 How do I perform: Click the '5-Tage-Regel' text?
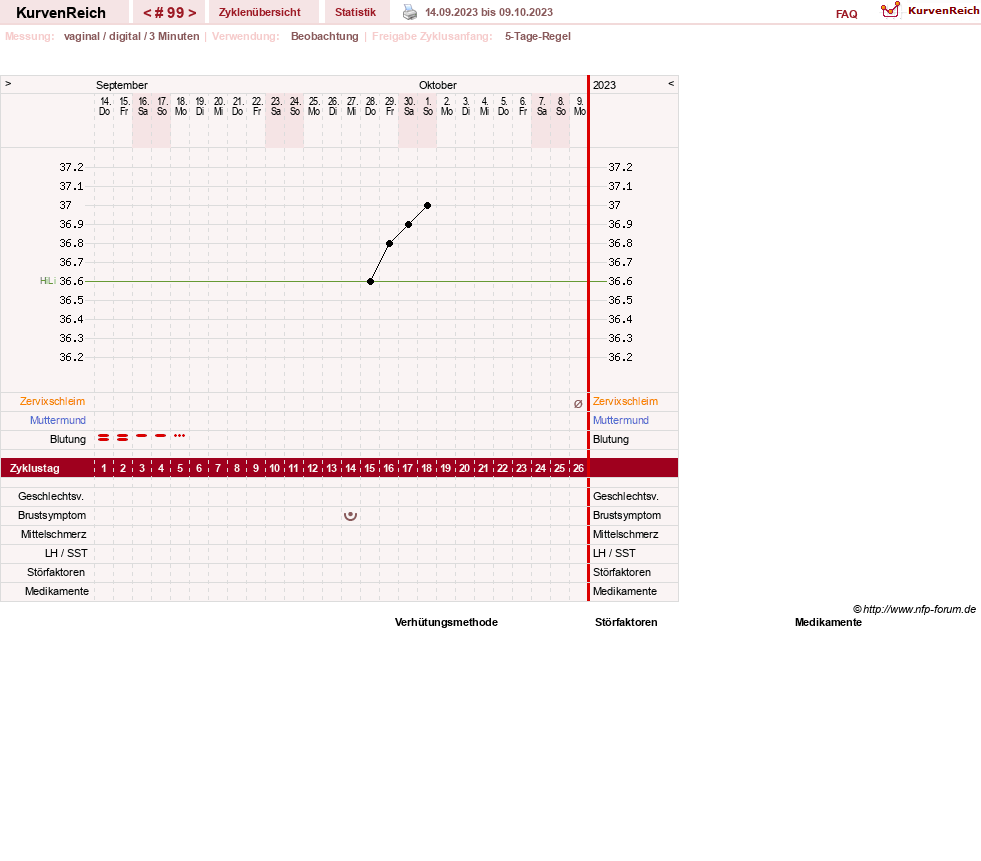[538, 36]
